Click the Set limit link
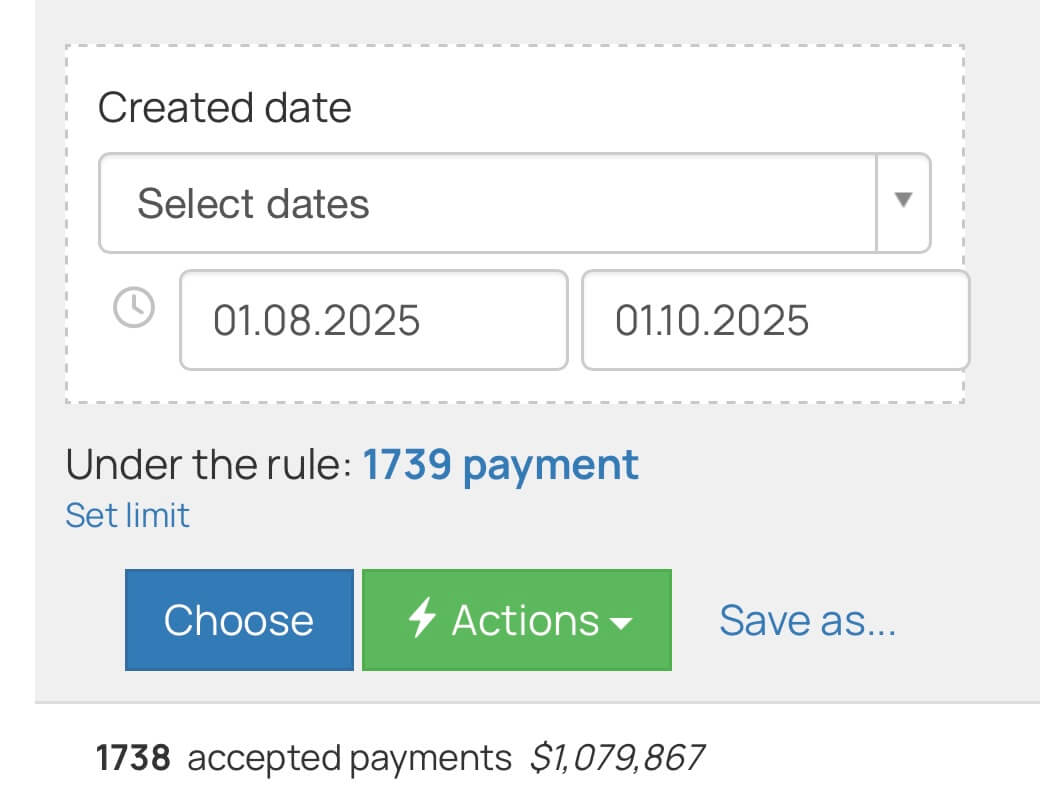Viewport: 1040px width, 799px height. 127,515
